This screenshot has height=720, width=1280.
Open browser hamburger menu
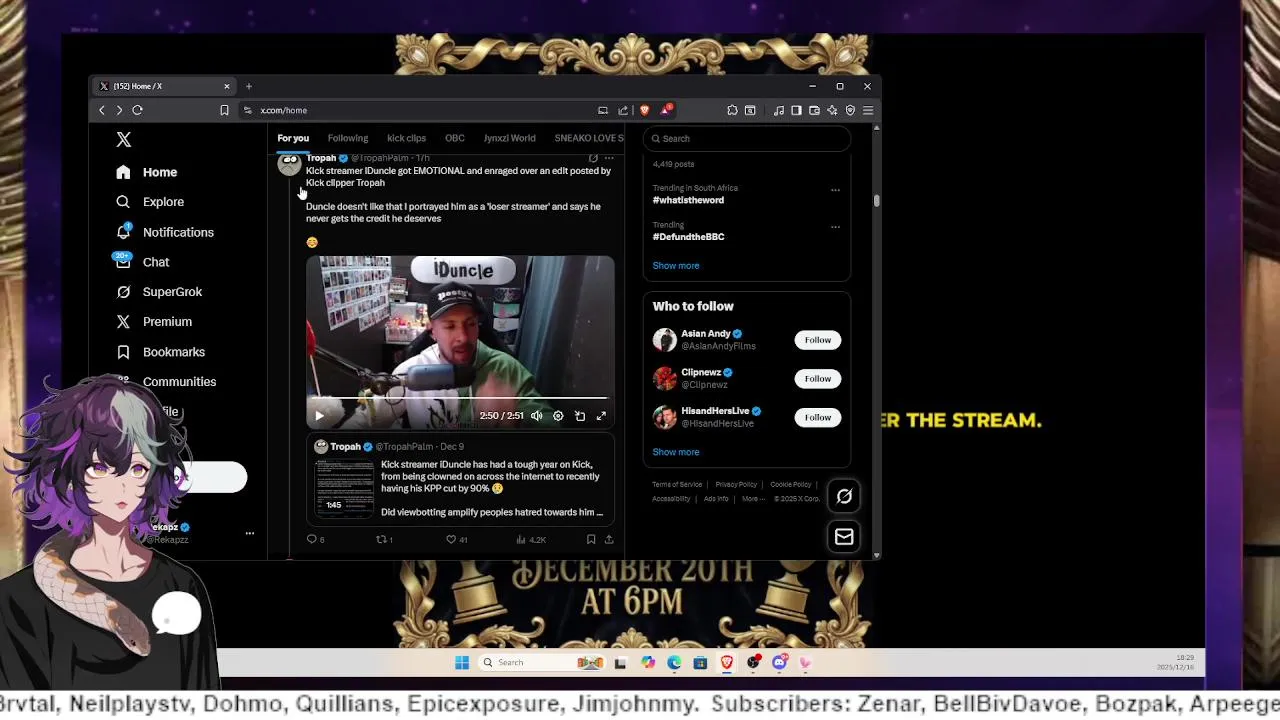click(x=868, y=110)
